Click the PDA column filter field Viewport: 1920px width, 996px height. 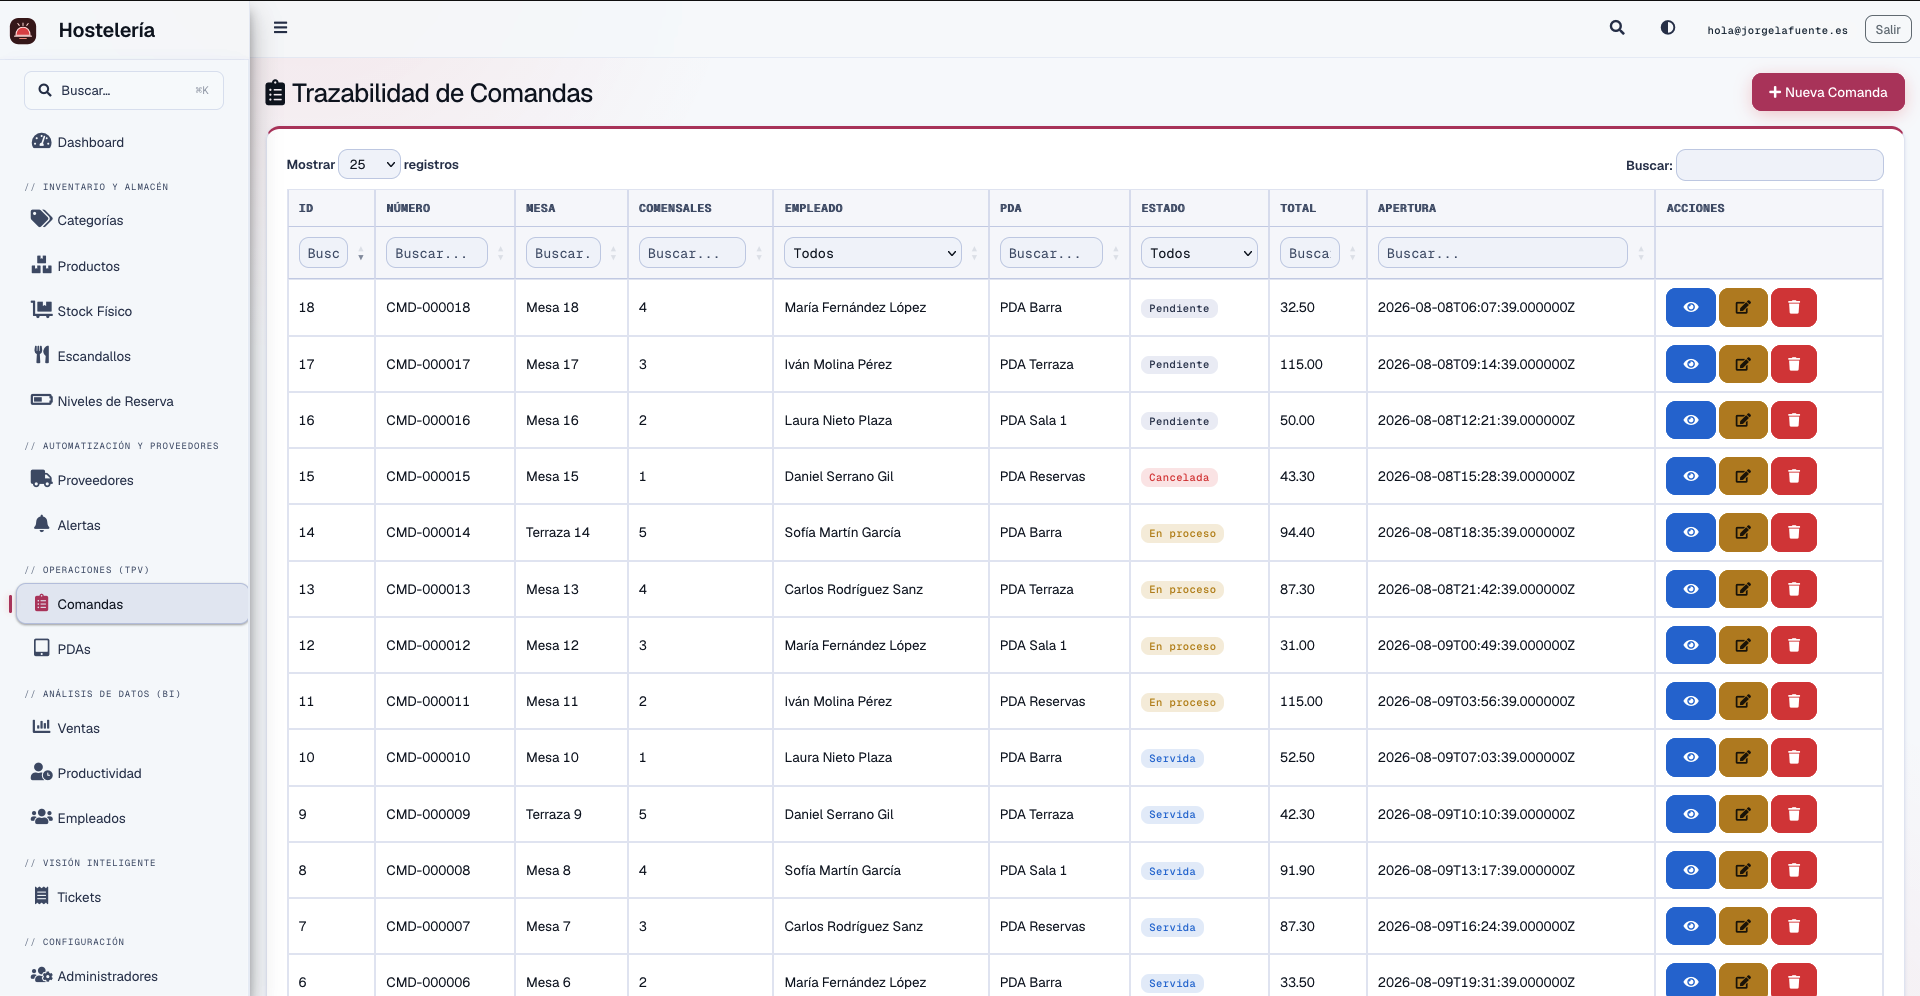pyautogui.click(x=1051, y=253)
